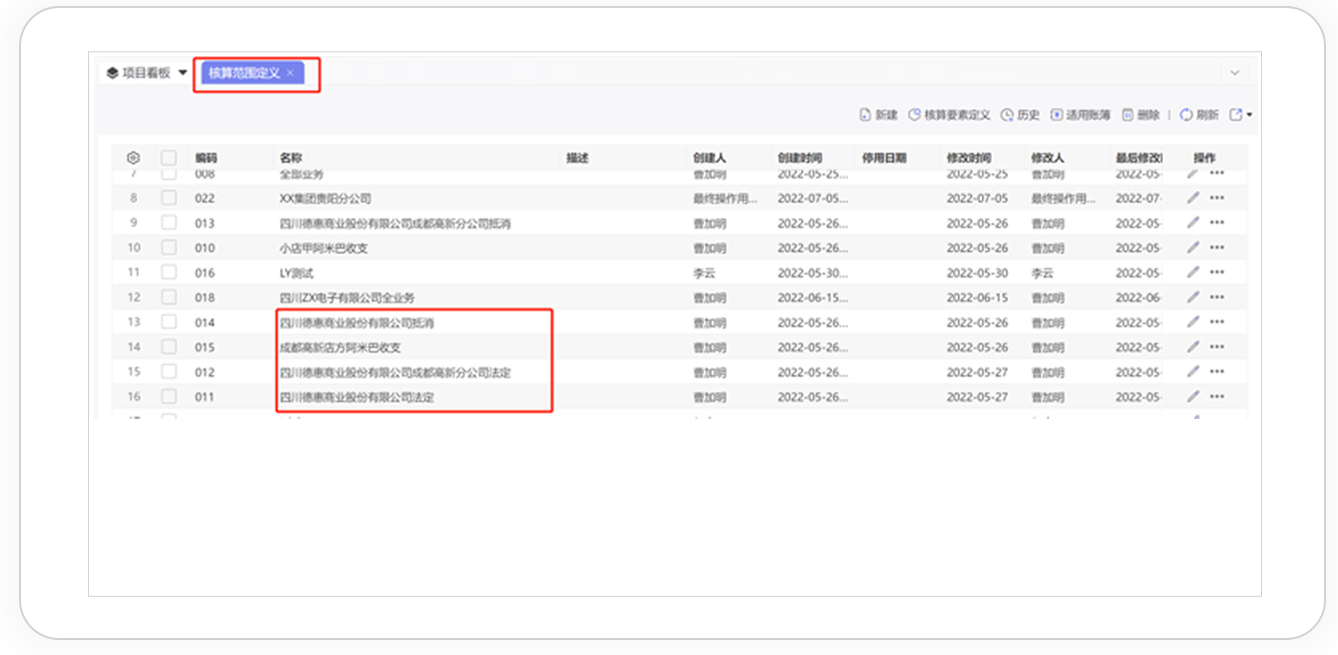Open the 历史 (History) view
Image resolution: width=1338 pixels, height=655 pixels.
[1007, 115]
